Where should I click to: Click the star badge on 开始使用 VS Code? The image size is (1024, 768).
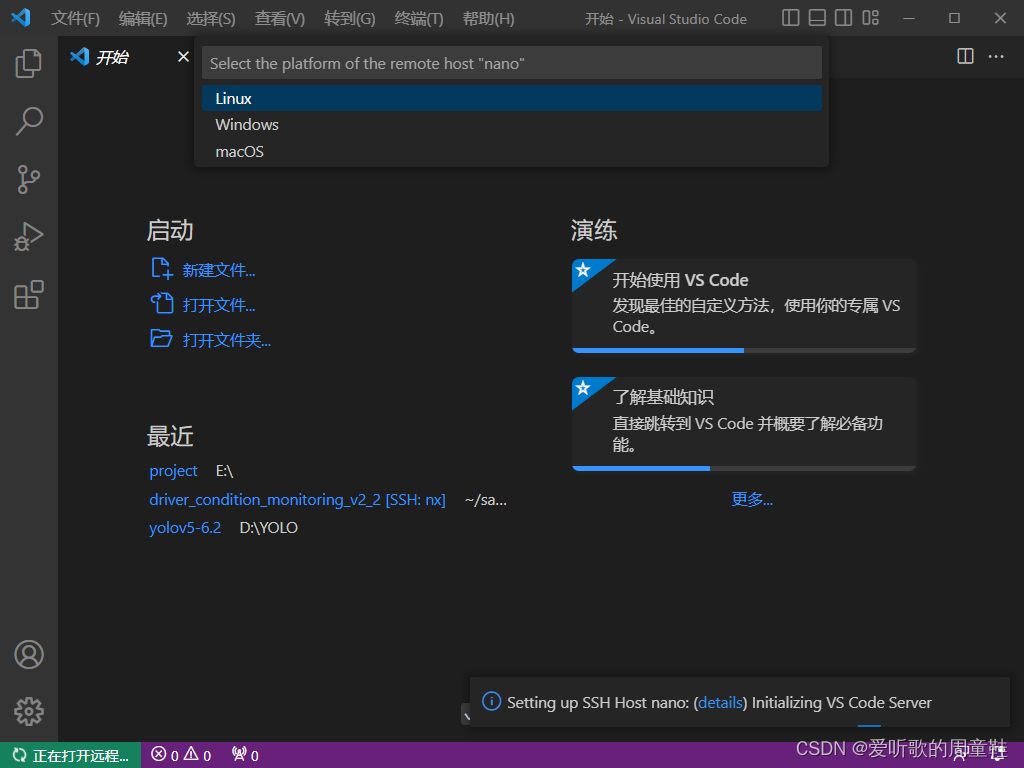(583, 270)
